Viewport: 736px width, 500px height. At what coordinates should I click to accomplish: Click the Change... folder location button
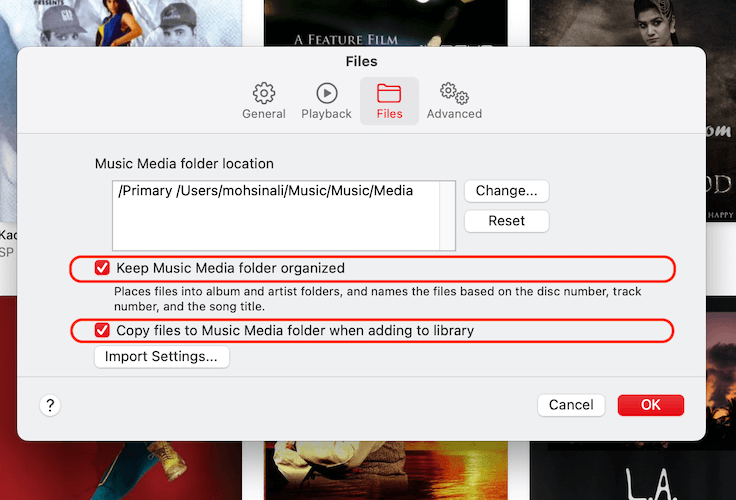[x=506, y=191]
